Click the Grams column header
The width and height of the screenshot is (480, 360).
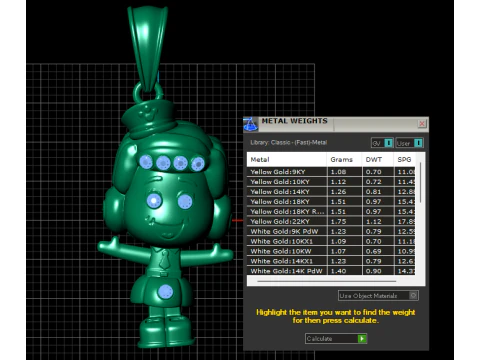[x=344, y=160]
